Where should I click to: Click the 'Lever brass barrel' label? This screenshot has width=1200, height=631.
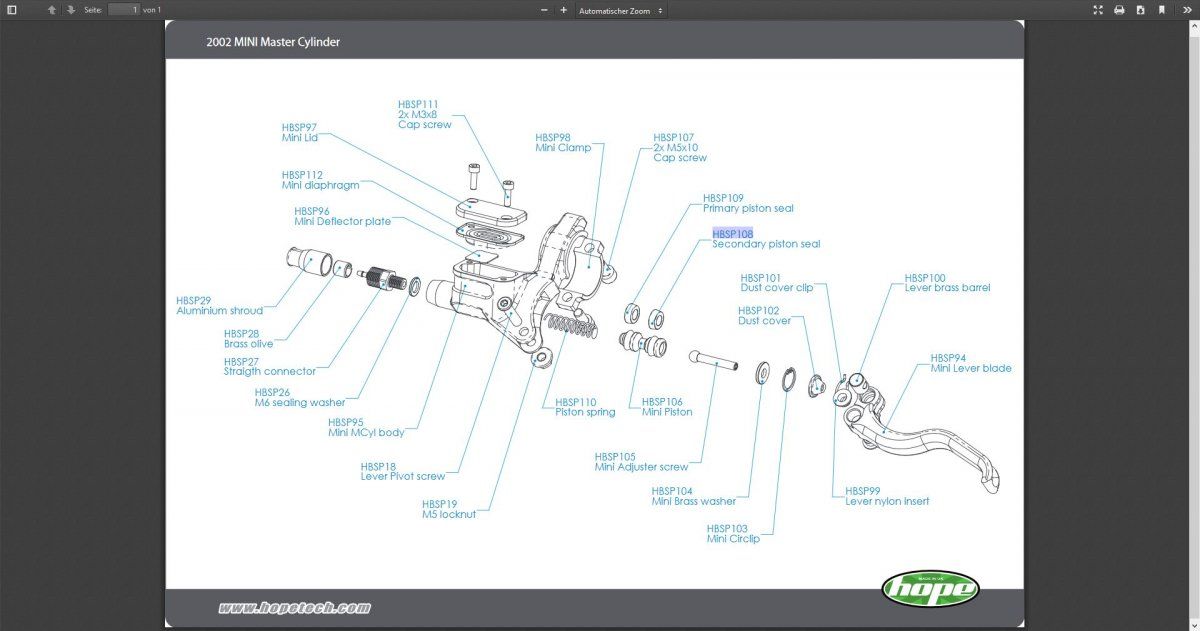pyautogui.click(x=948, y=288)
